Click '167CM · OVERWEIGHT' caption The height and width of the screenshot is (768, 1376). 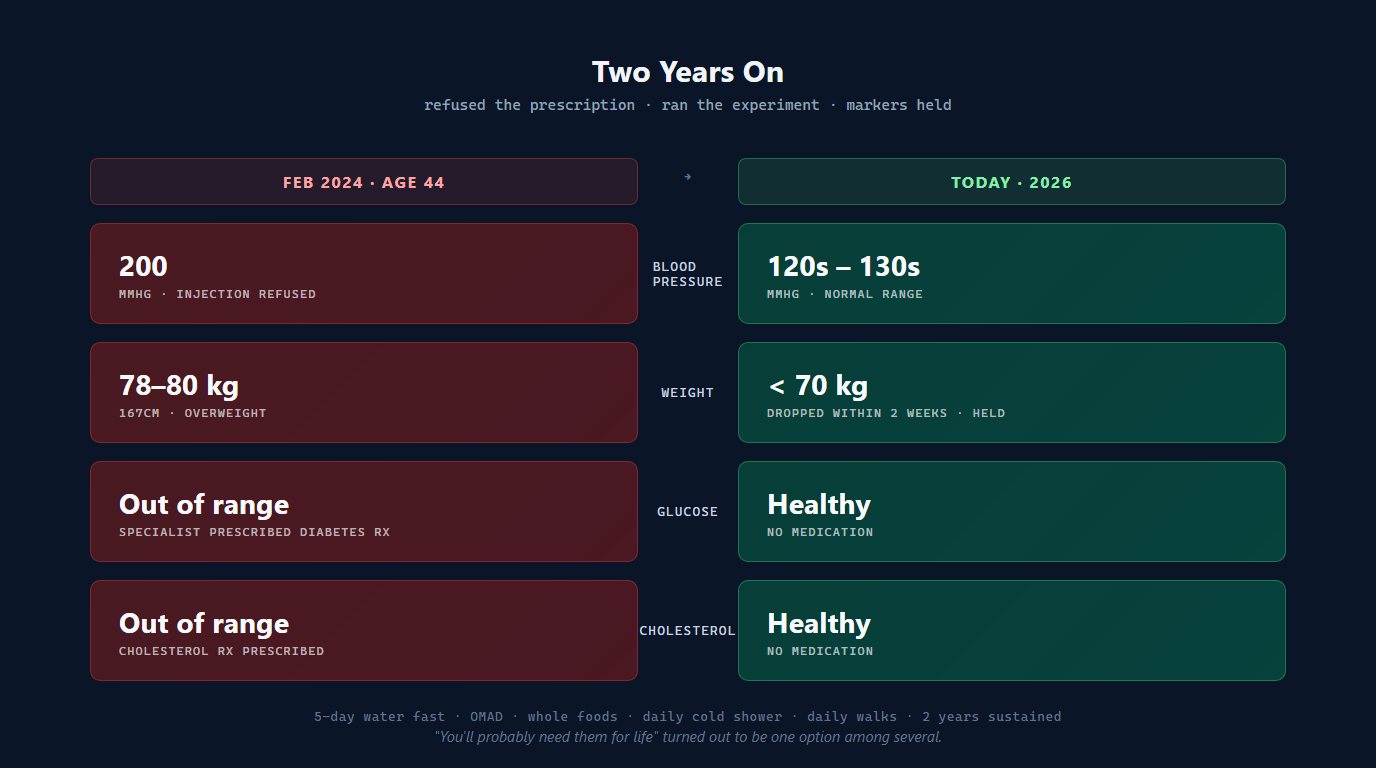(193, 413)
